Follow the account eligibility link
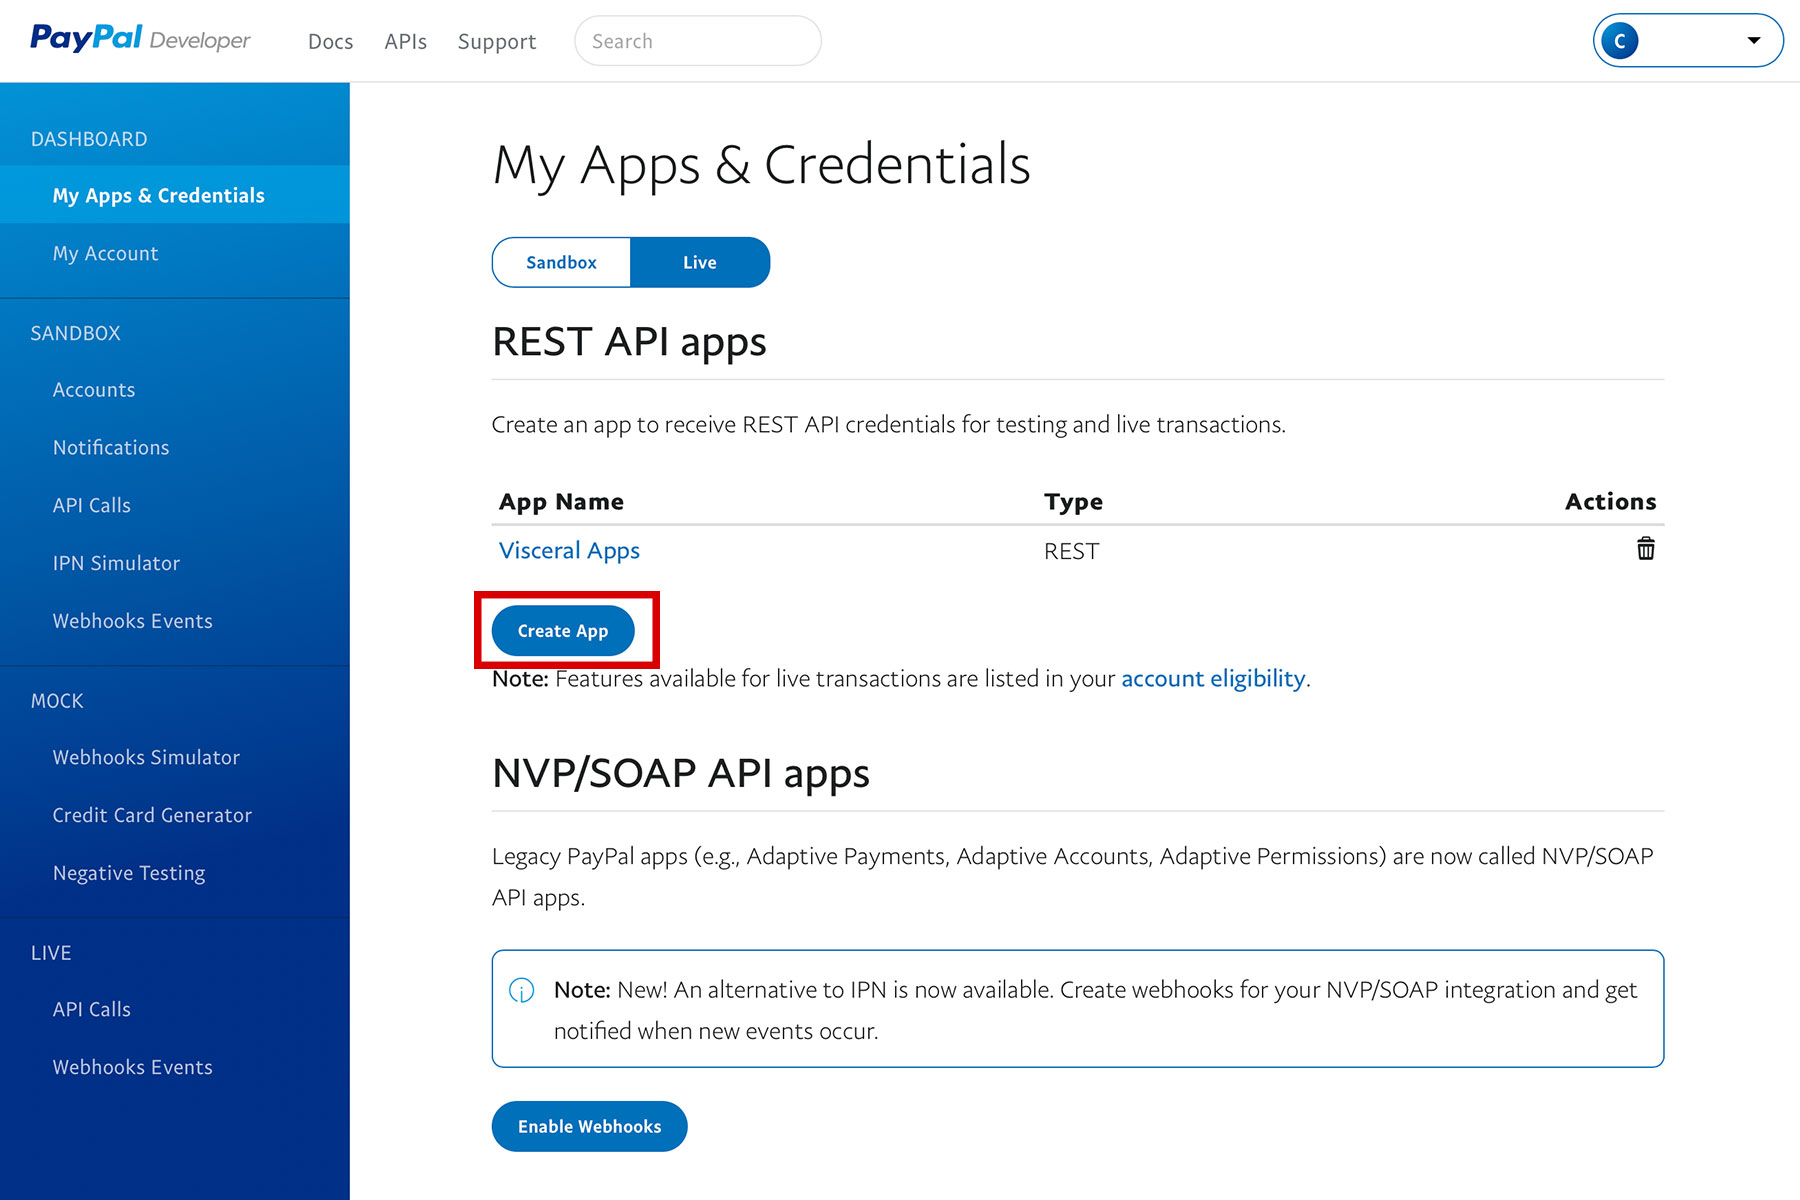This screenshot has height=1200, width=1800. tap(1213, 679)
